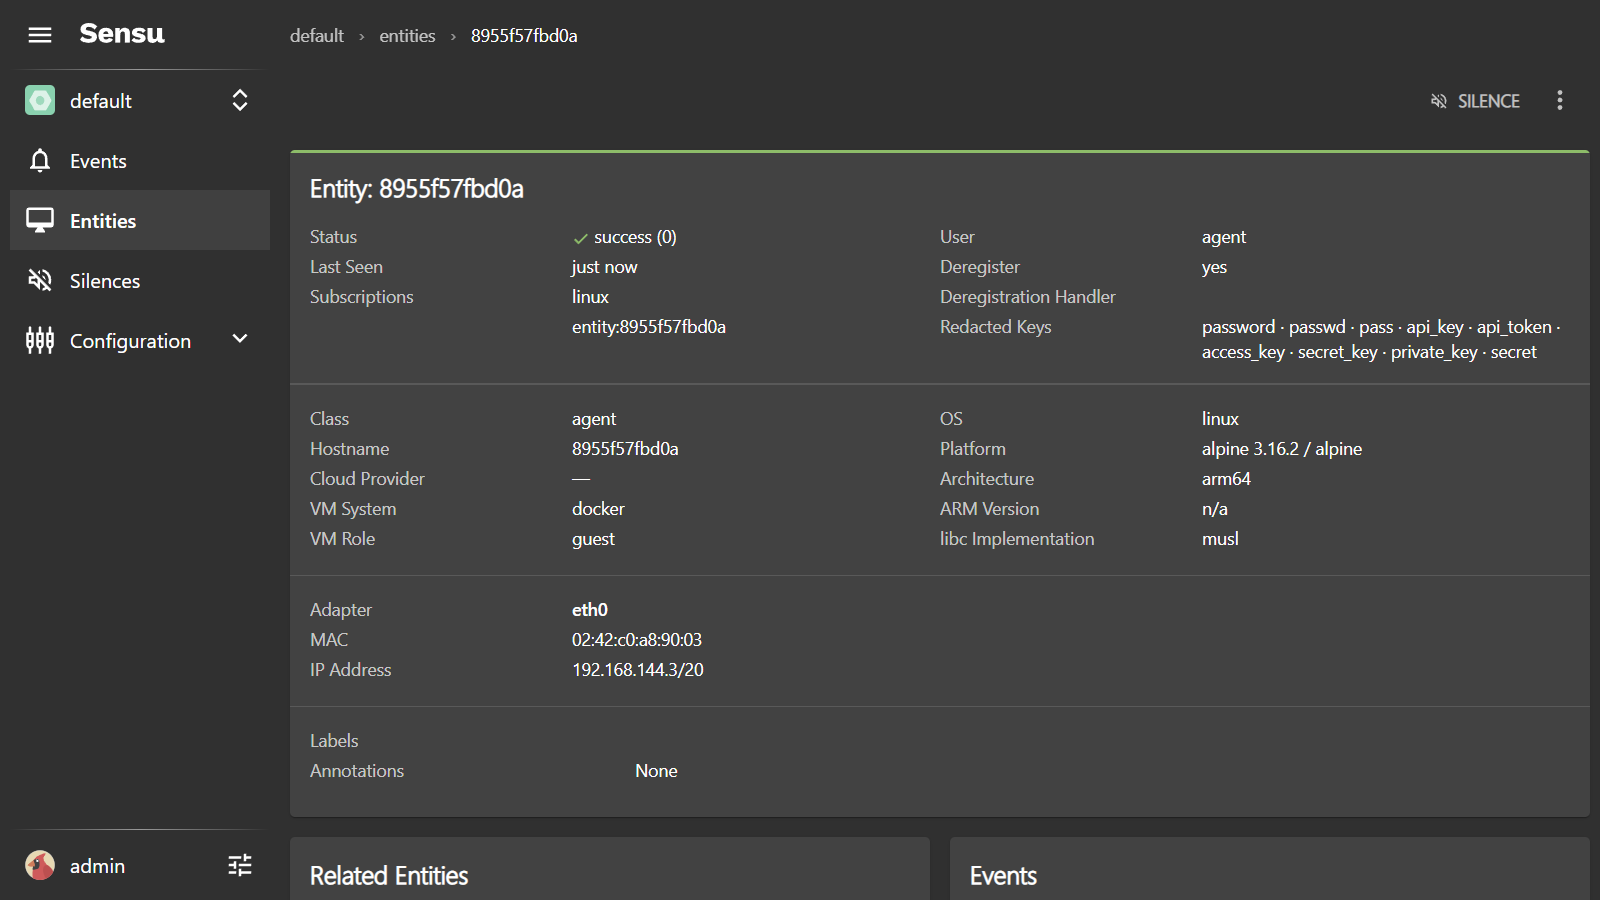Screen dimensions: 1600x900
Task: Silence this entity with the SILENCE button
Action: (x=1475, y=101)
